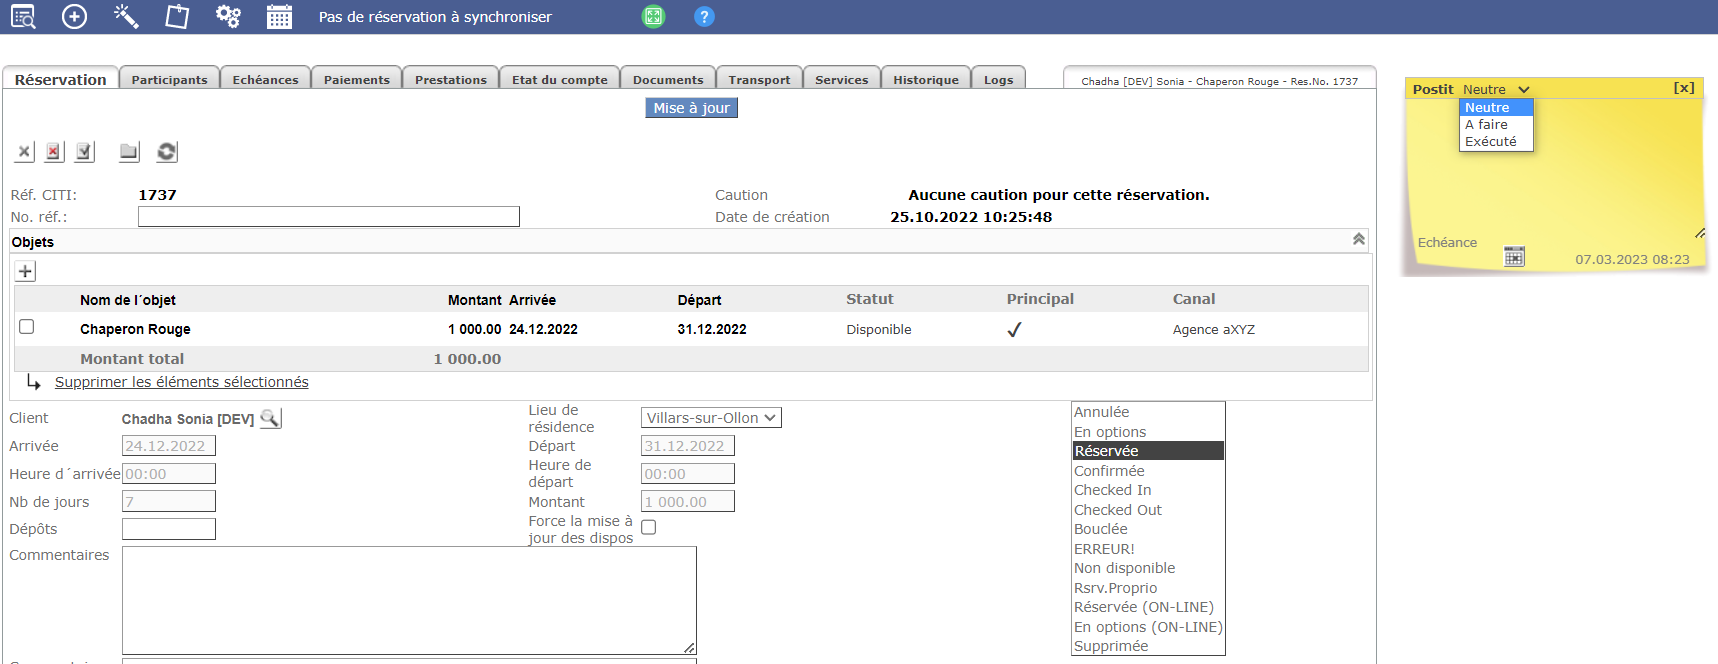This screenshot has width=1718, height=664.
Task: Open the Etat du compte tab
Action: click(x=559, y=80)
